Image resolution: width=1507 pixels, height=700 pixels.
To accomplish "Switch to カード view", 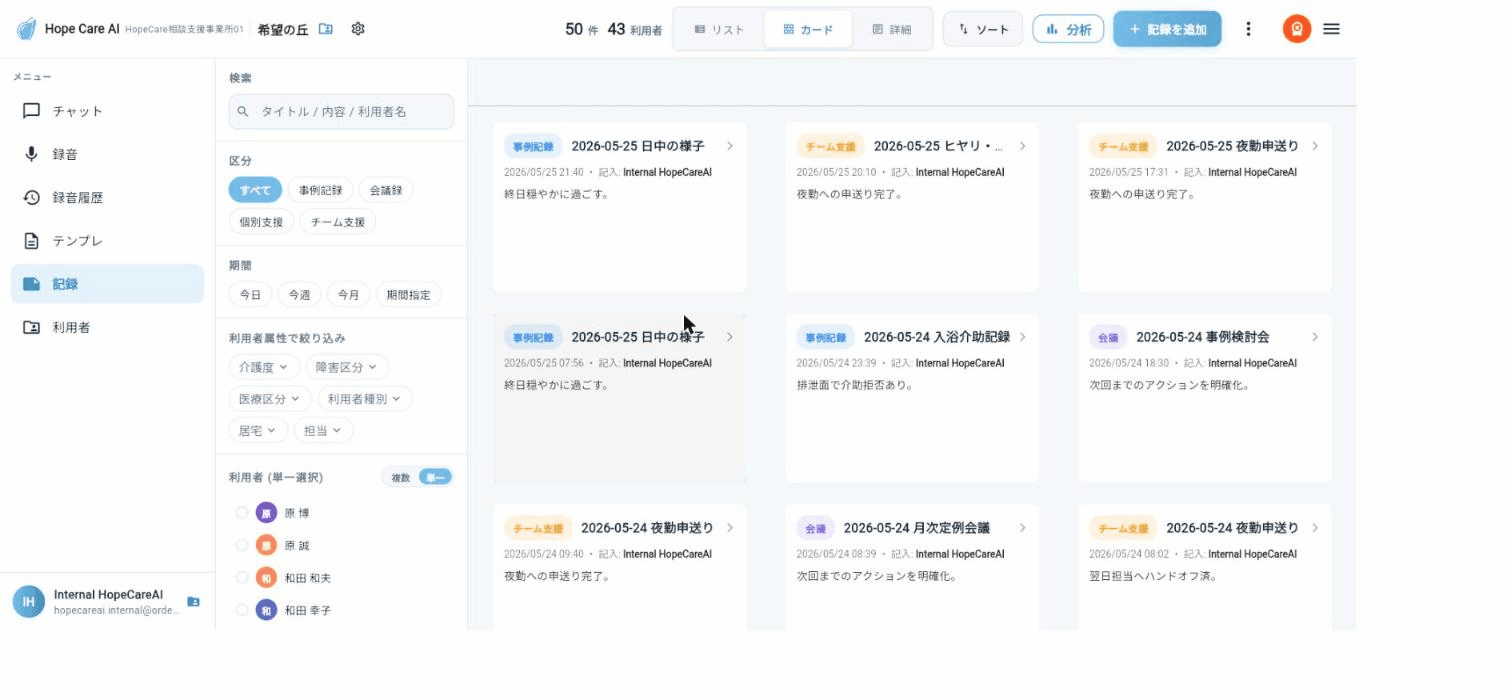I will click(x=808, y=29).
